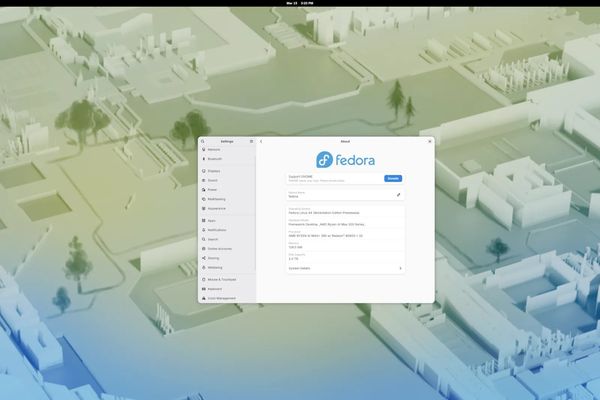Go back from the About page
The image size is (600, 400).
coord(261,141)
